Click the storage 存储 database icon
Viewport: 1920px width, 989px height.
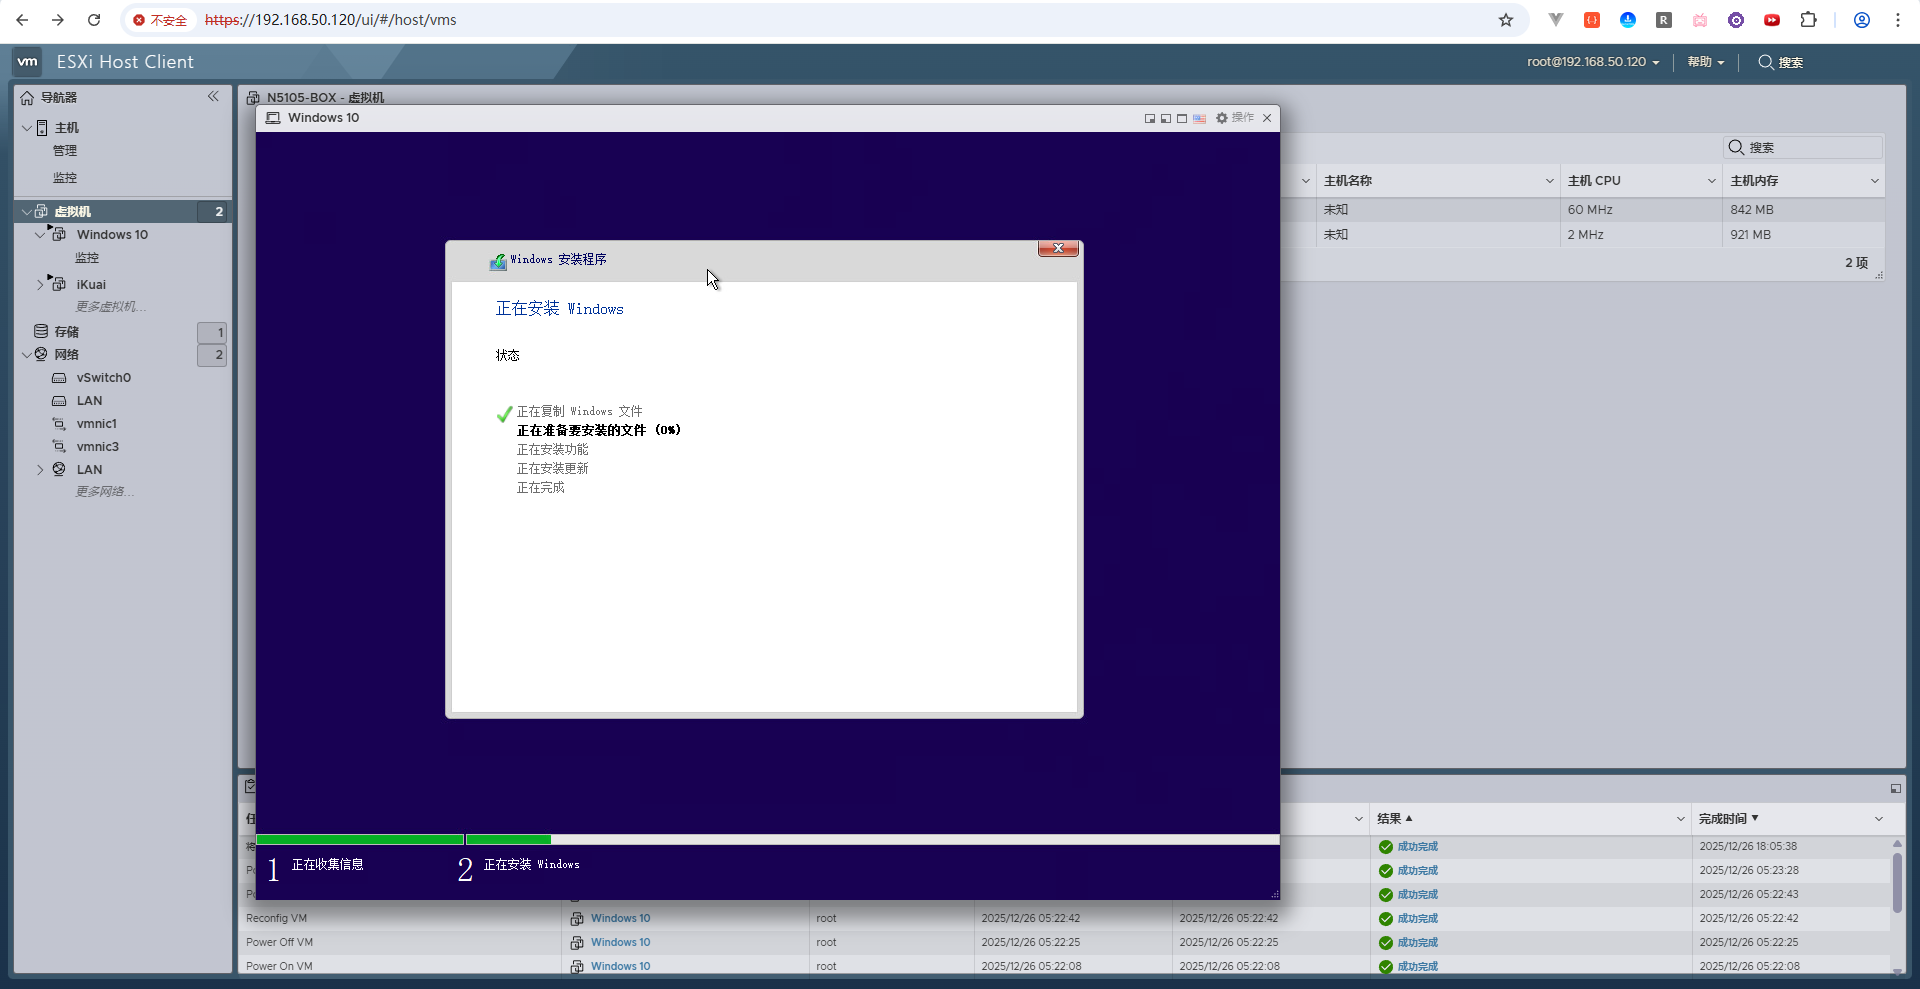(41, 331)
